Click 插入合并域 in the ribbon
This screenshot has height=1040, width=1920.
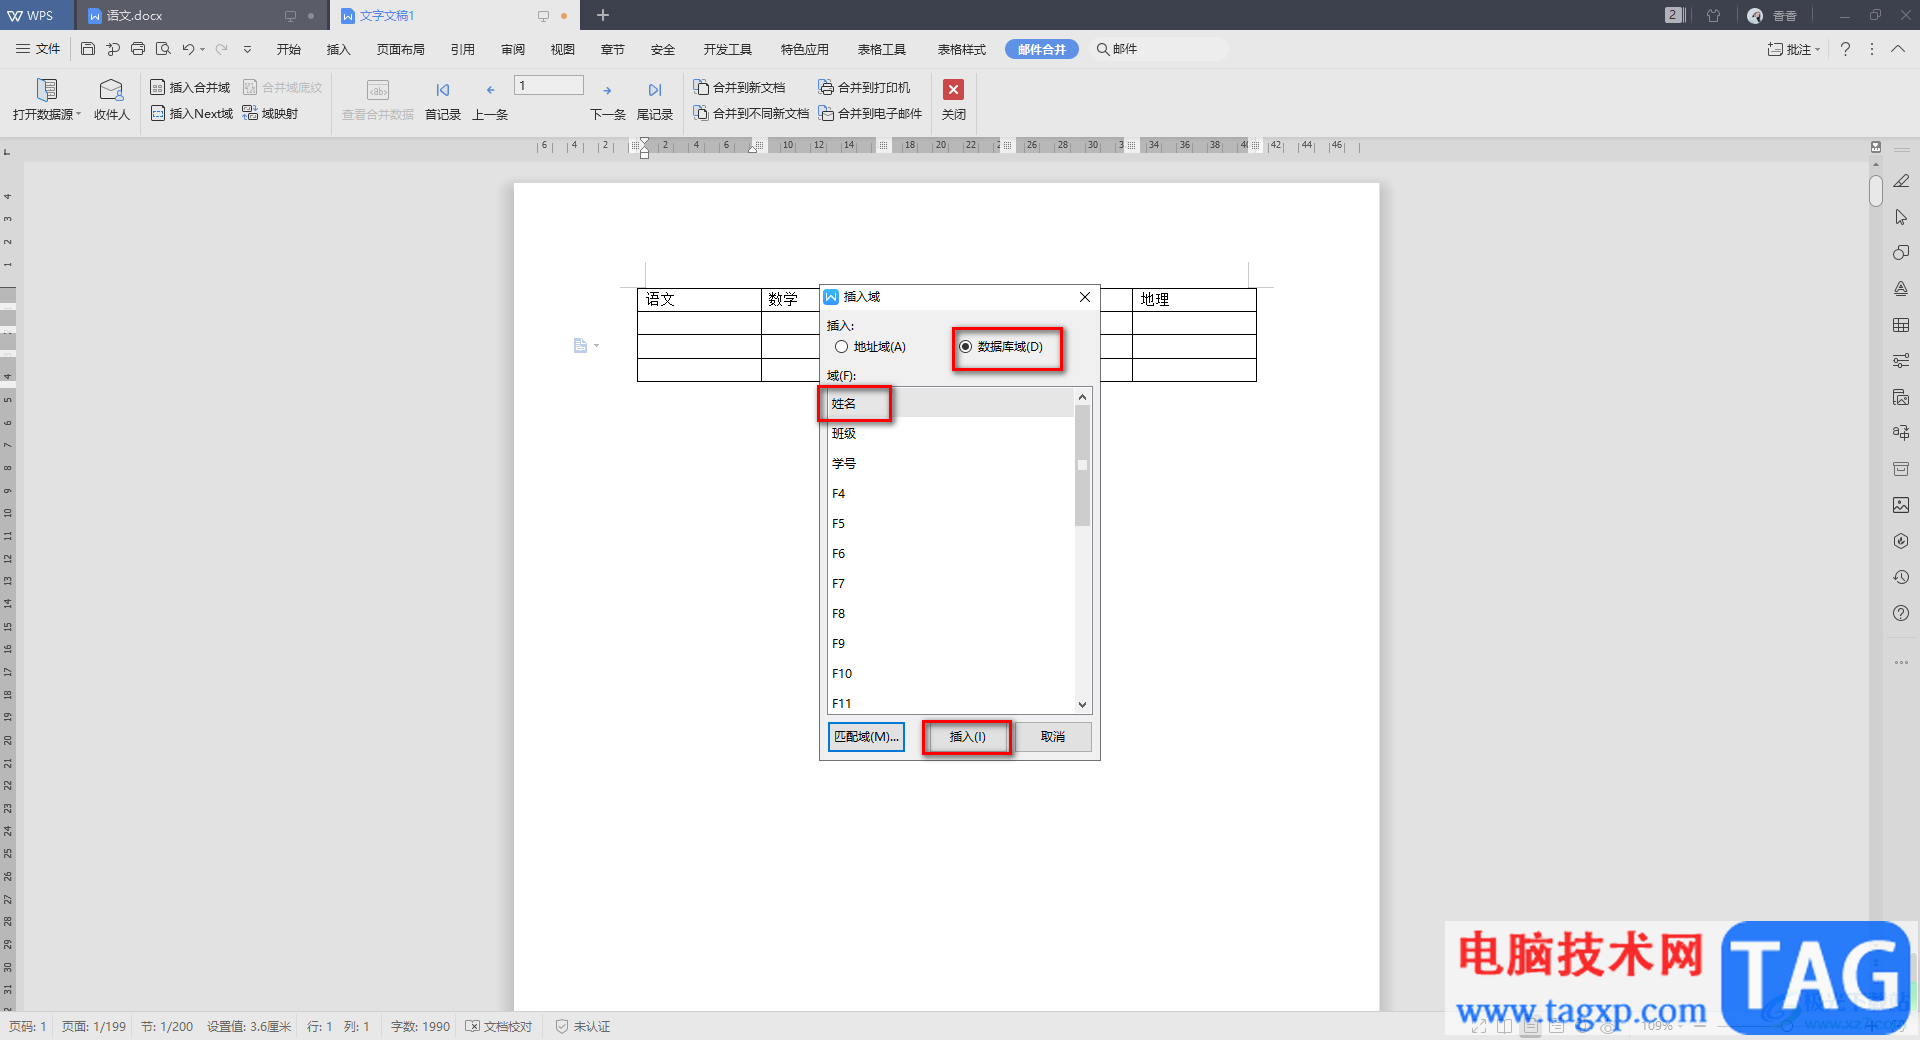pos(190,88)
